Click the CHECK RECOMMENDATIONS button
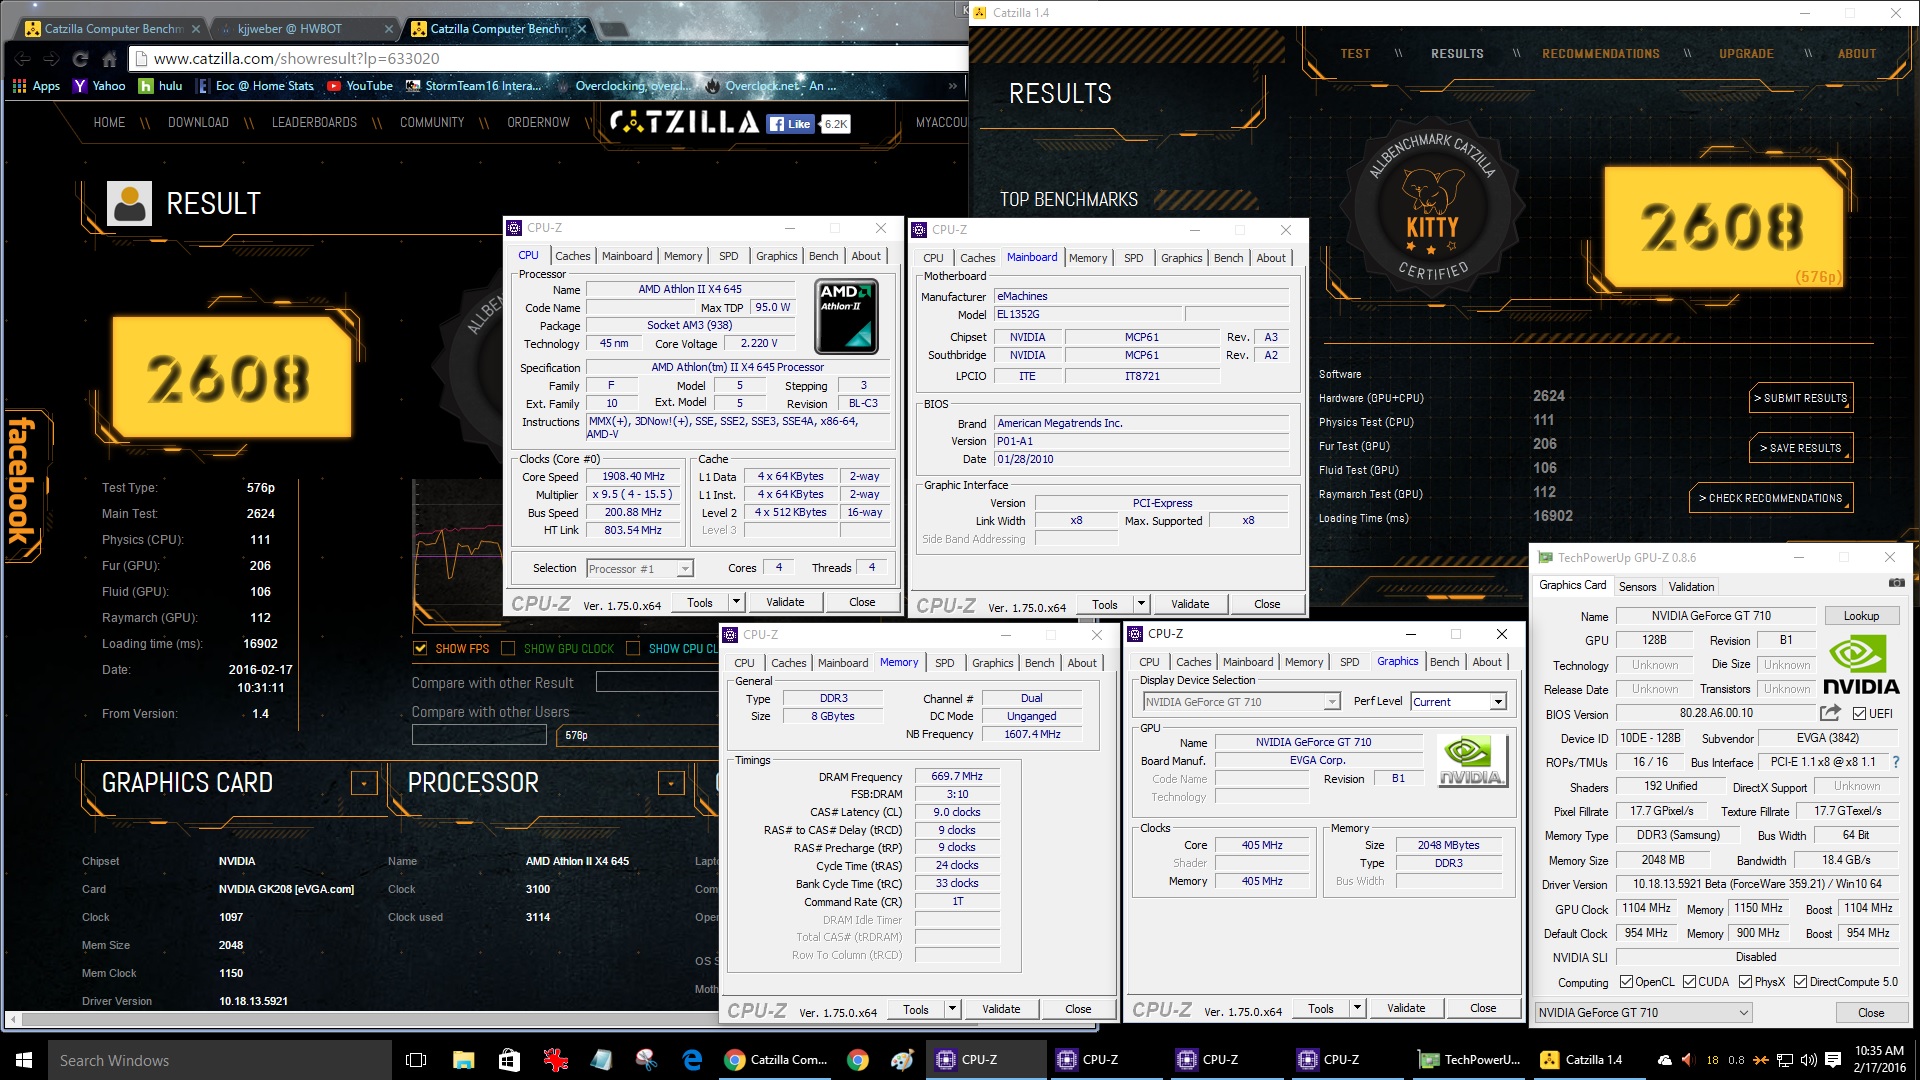Viewport: 1920px width, 1080px height. pyautogui.click(x=1771, y=498)
